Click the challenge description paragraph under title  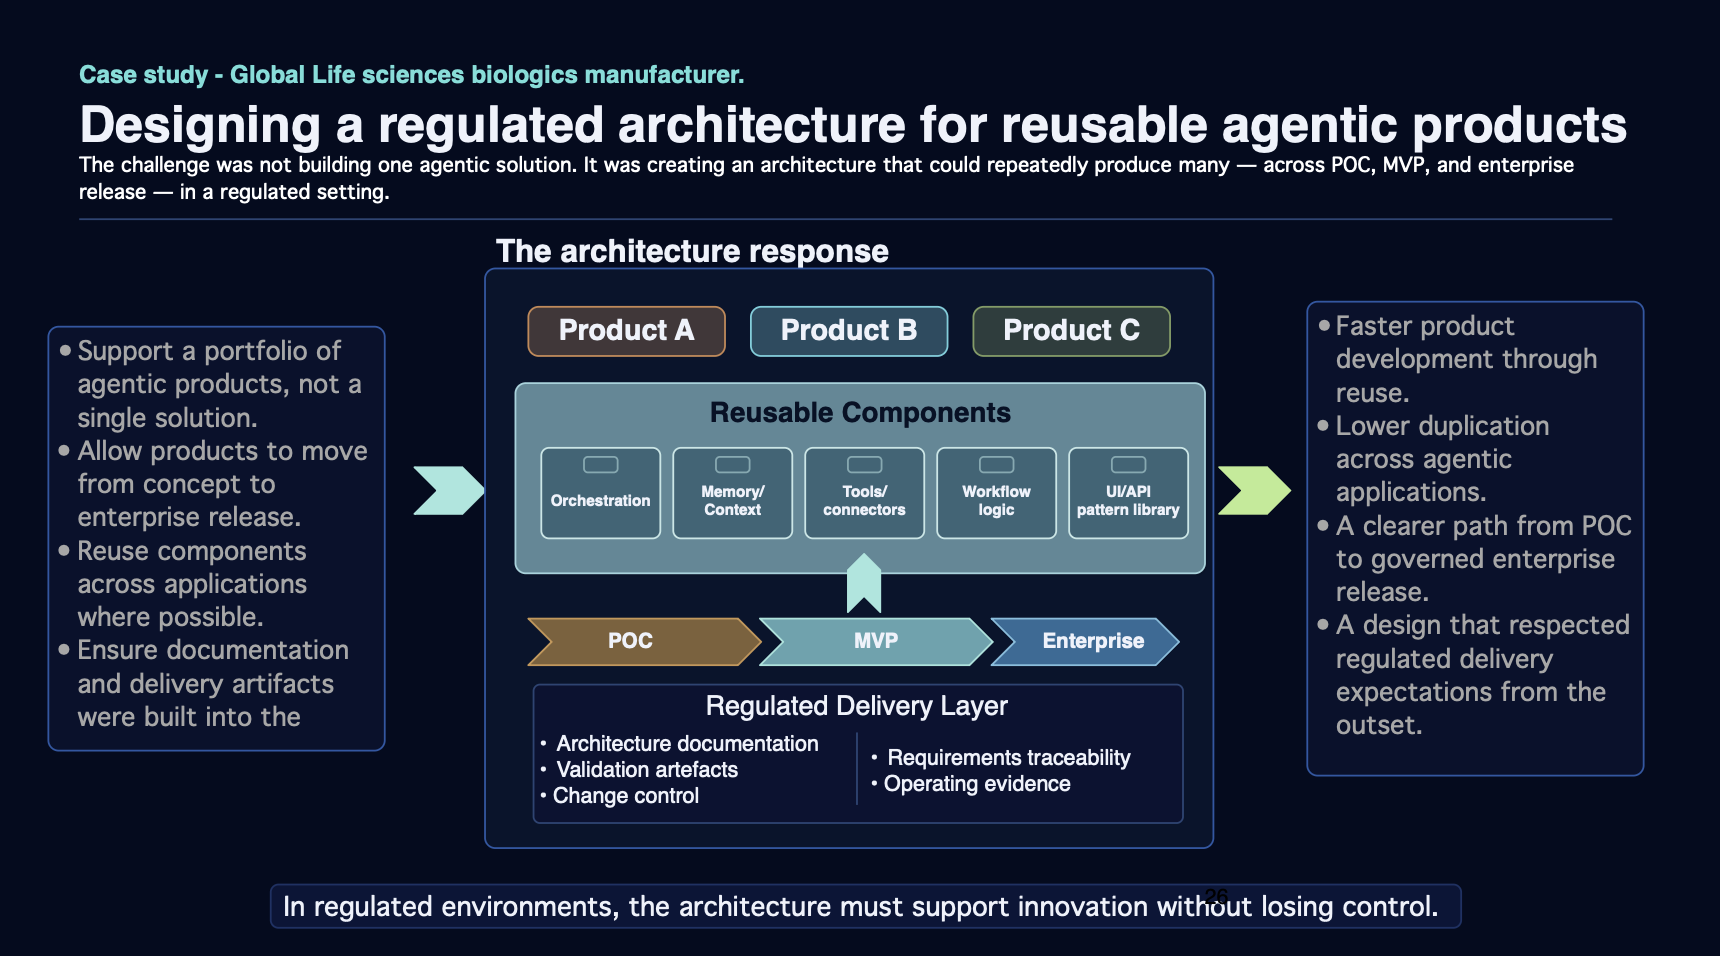826,178
